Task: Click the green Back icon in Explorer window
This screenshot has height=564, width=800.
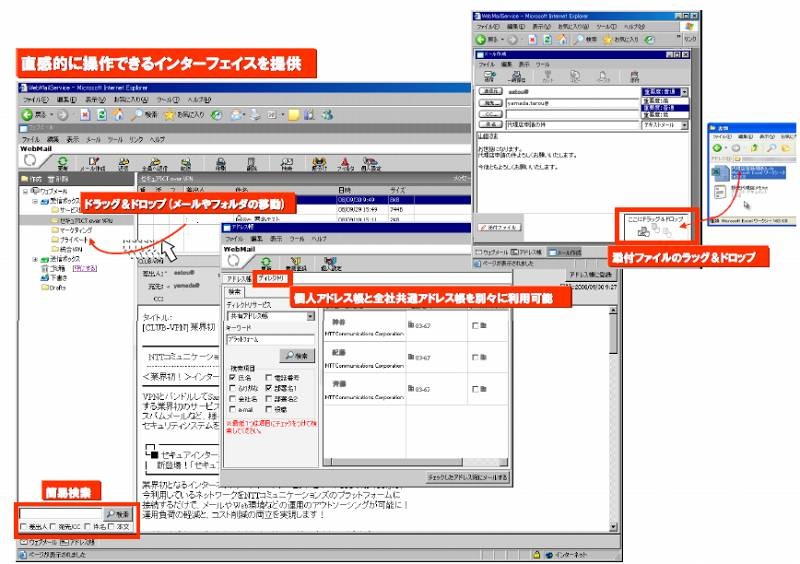Action: coord(717,148)
